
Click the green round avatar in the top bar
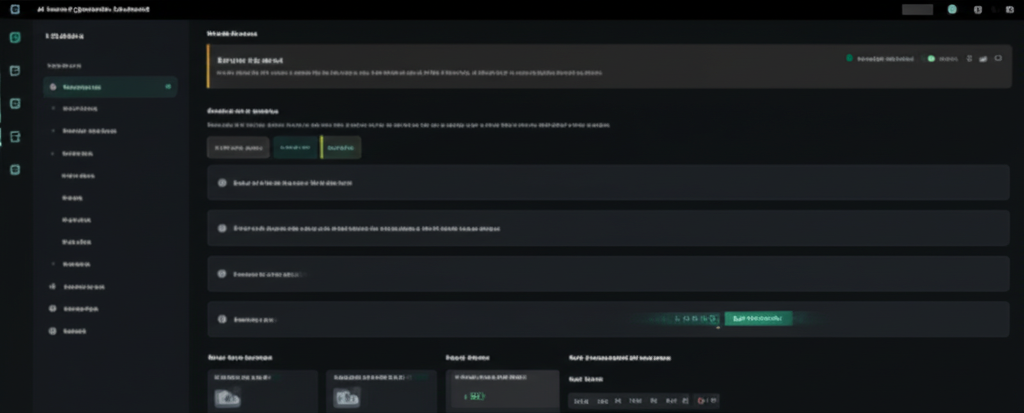click(952, 9)
